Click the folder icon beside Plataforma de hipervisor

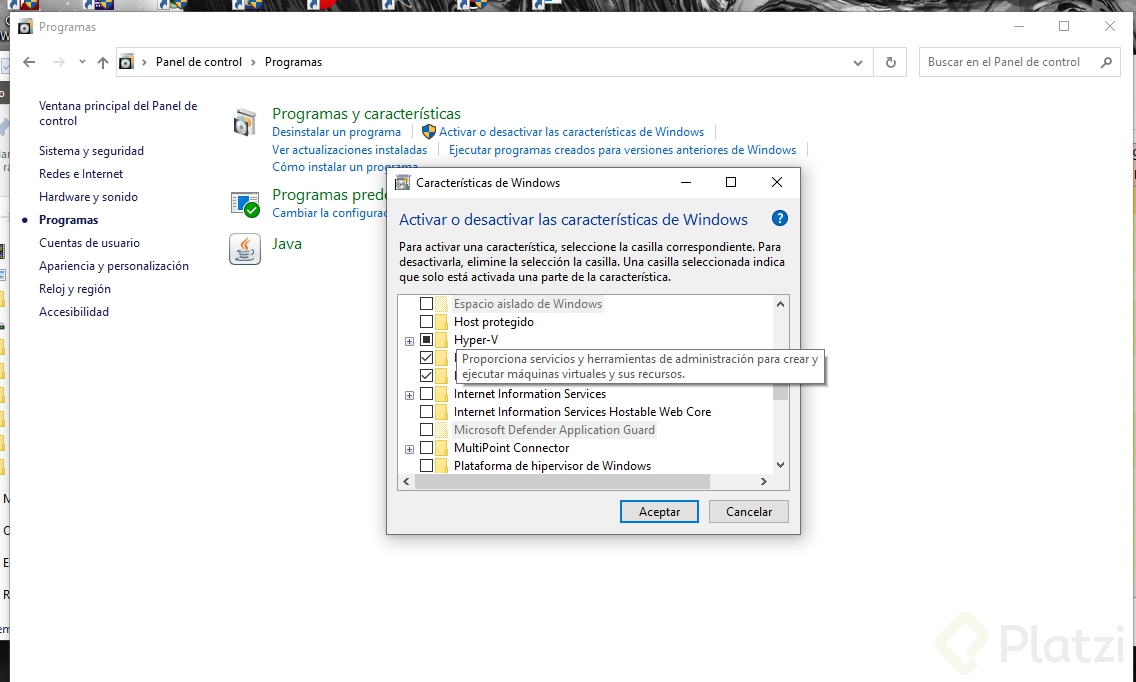(x=441, y=466)
